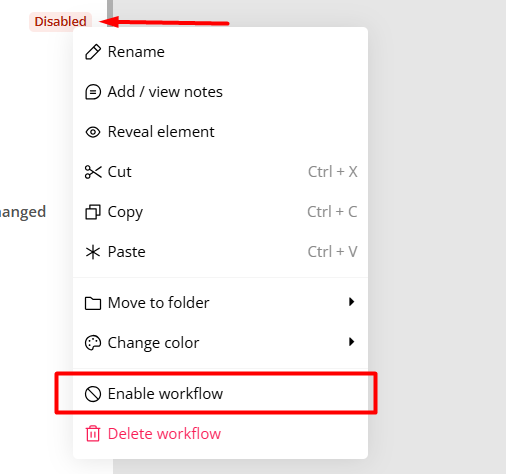Click the circle-slash Enable workflow icon
This screenshot has width=506, height=474.
click(93, 394)
